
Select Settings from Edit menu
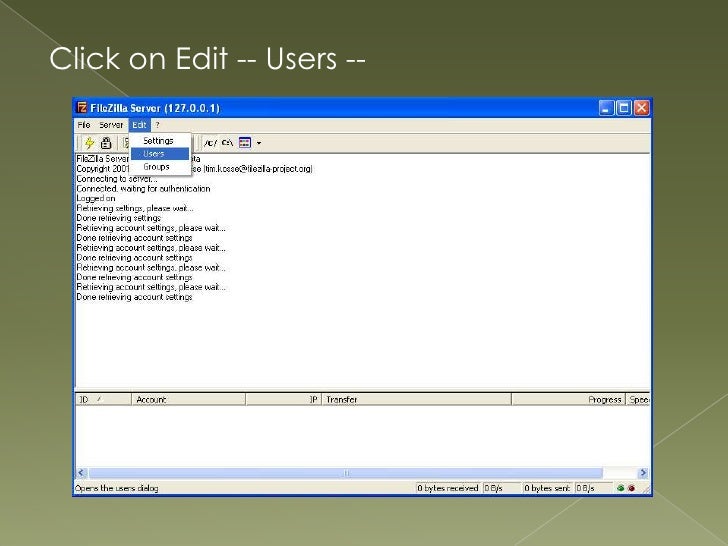pyautogui.click(x=158, y=141)
